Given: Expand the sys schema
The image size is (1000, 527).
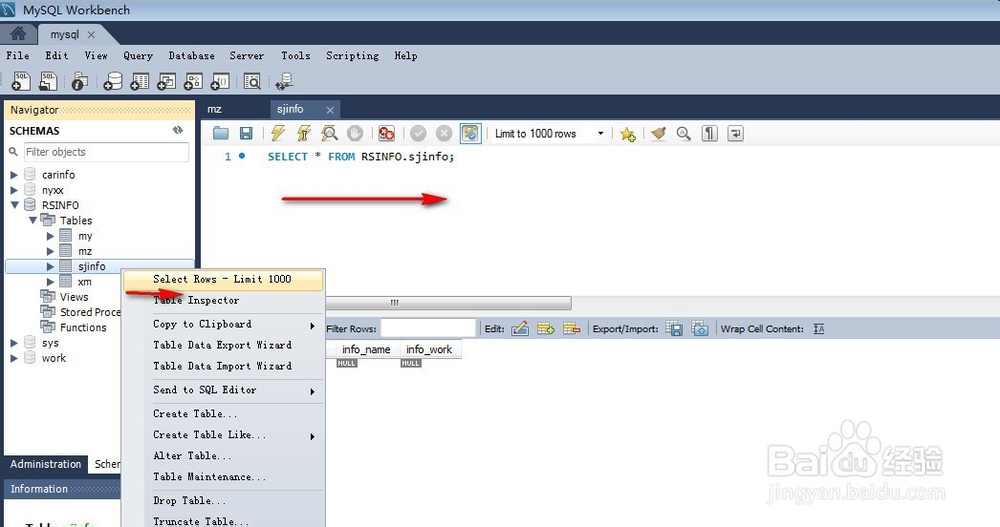Looking at the screenshot, I should [x=14, y=343].
